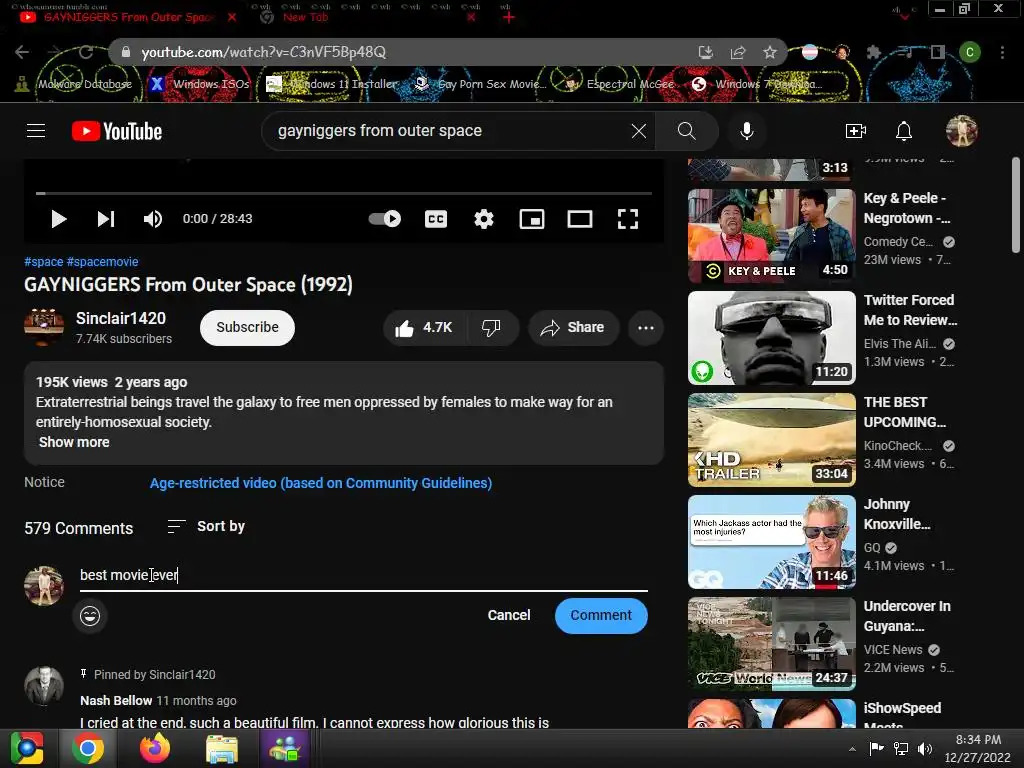The width and height of the screenshot is (1024, 768).
Task: Enable theater mode view
Action: tap(580, 219)
